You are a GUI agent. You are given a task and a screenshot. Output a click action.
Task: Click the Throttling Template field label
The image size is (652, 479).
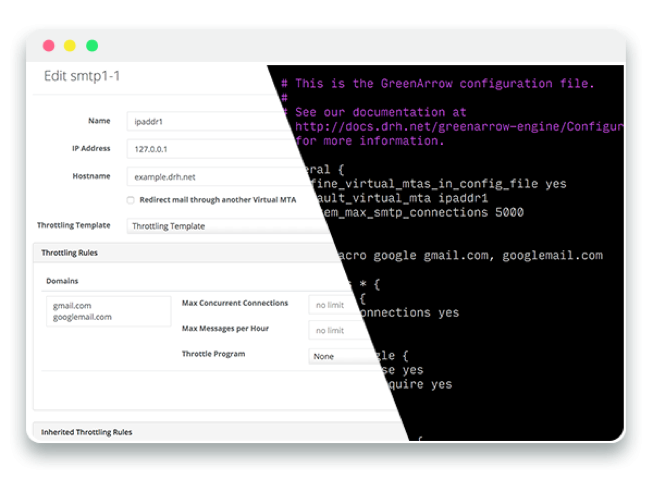pos(74,225)
